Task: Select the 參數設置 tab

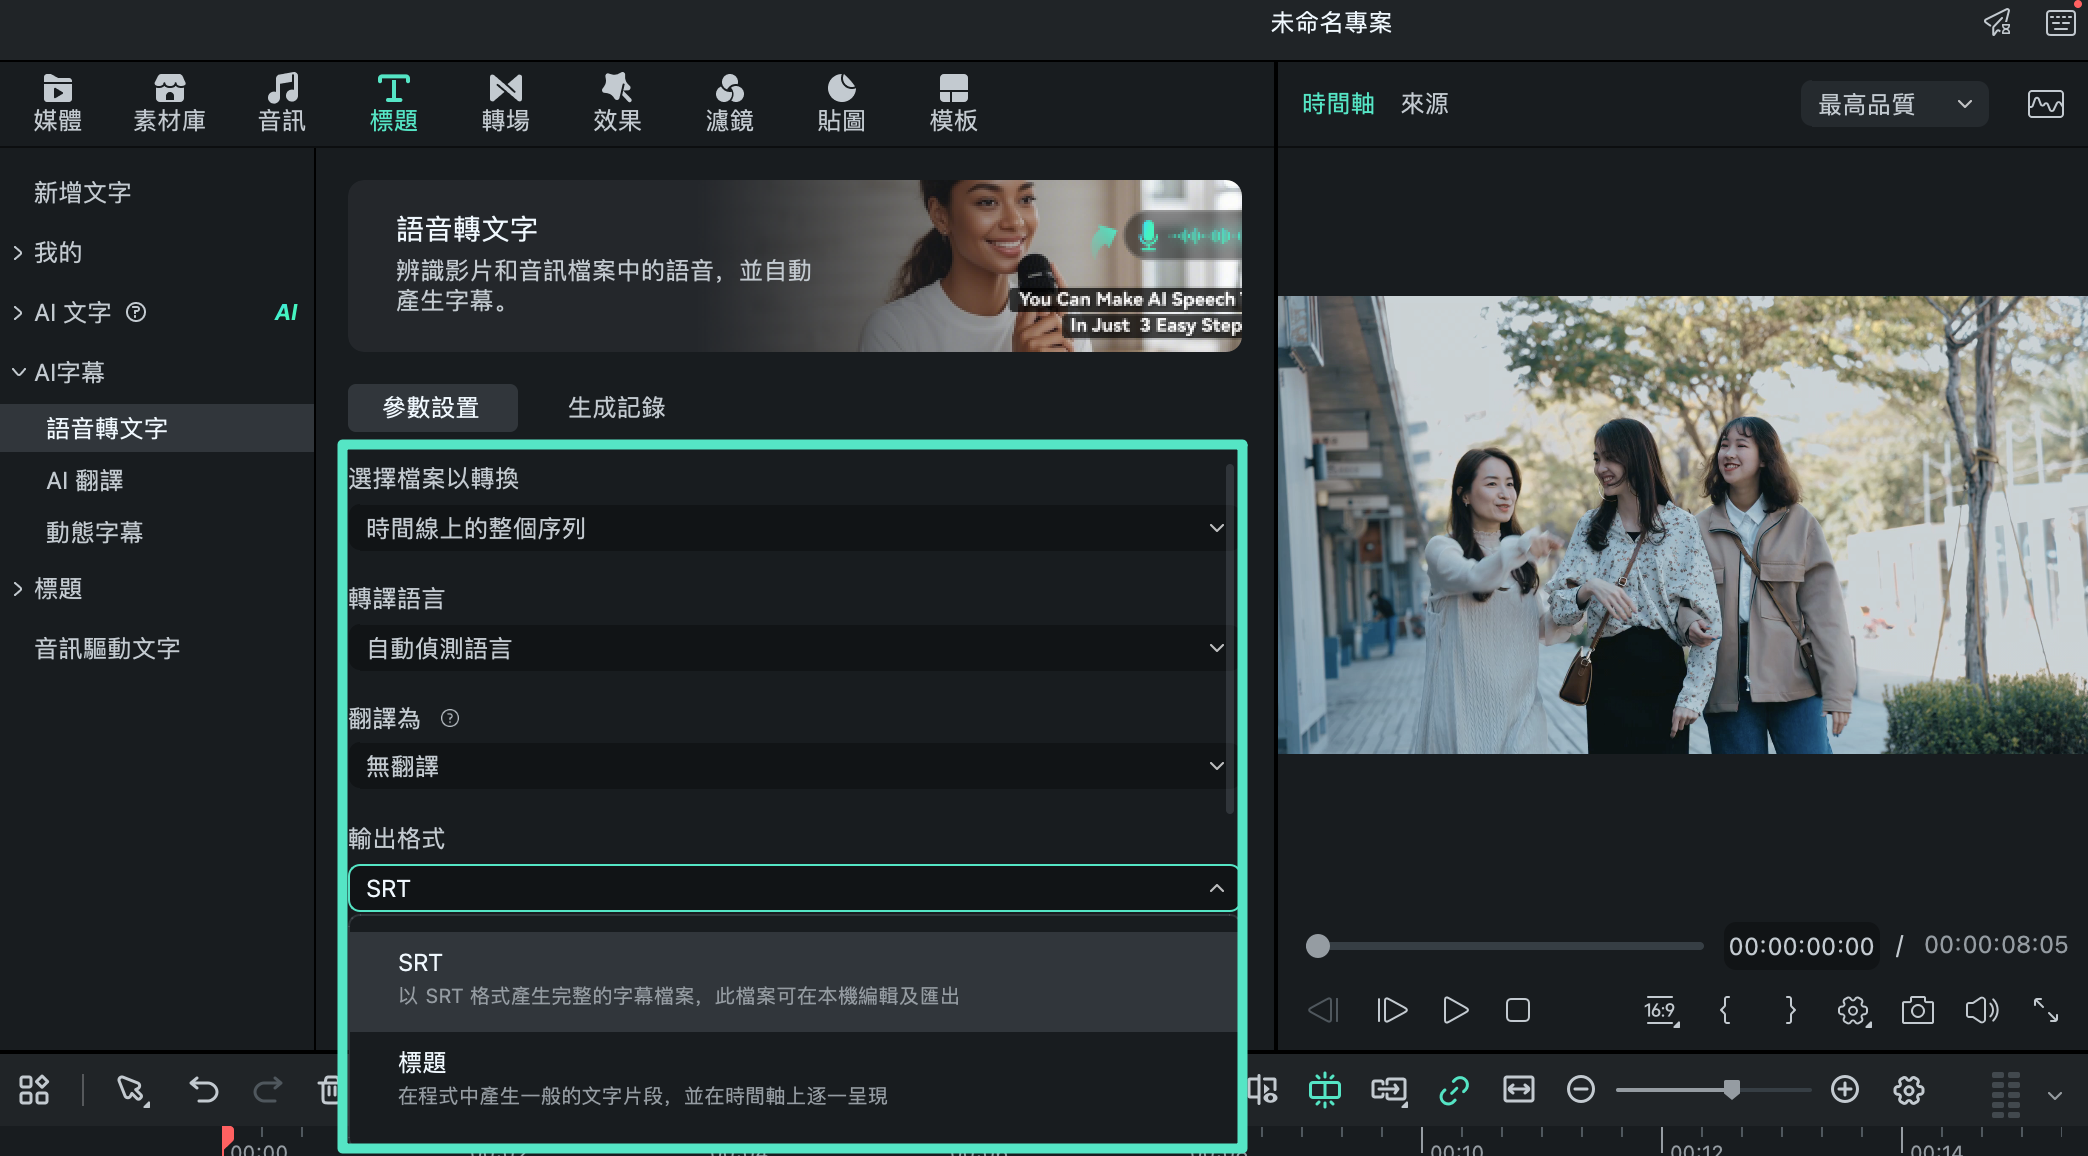Action: [432, 408]
